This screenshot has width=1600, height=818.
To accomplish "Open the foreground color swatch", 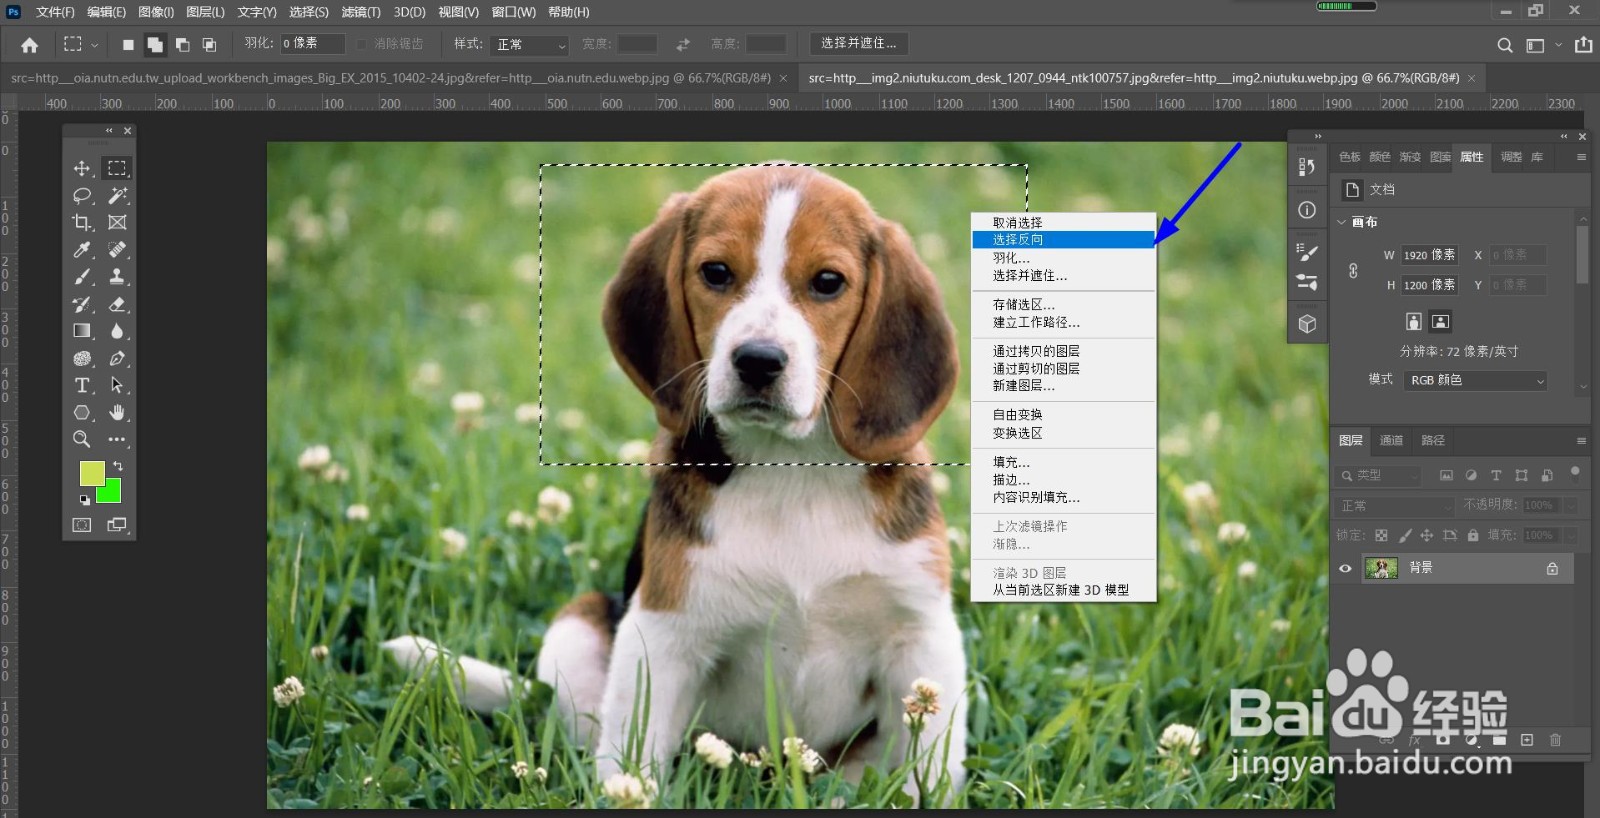I will coord(92,473).
